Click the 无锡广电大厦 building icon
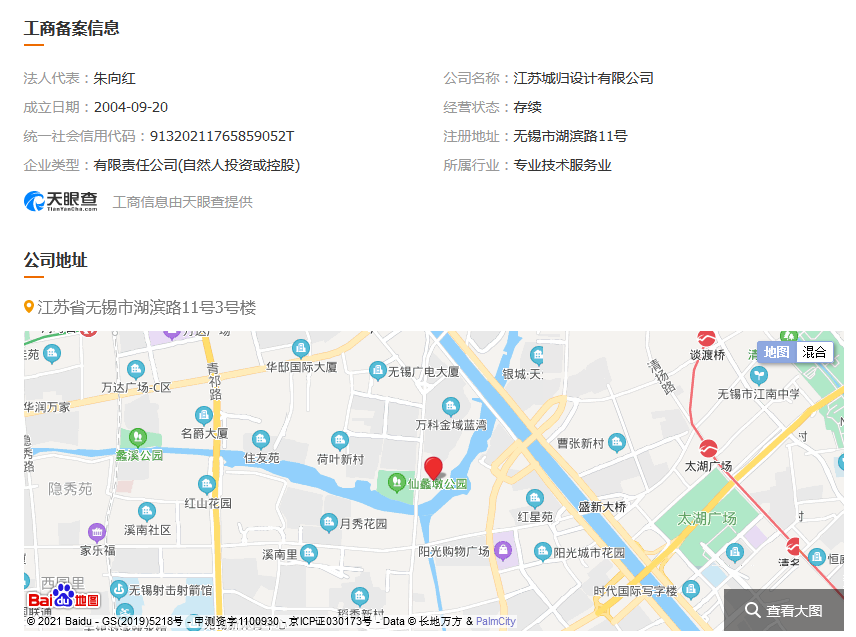 pyautogui.click(x=377, y=371)
